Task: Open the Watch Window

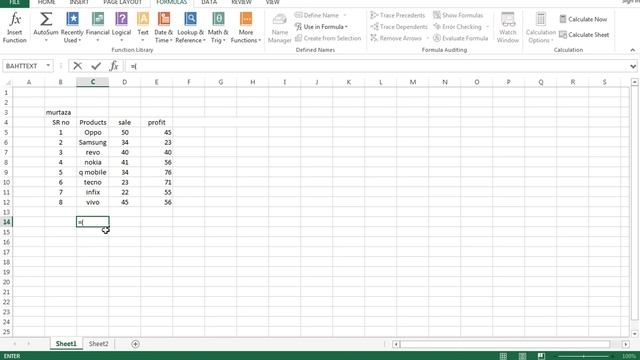Action: (x=508, y=27)
